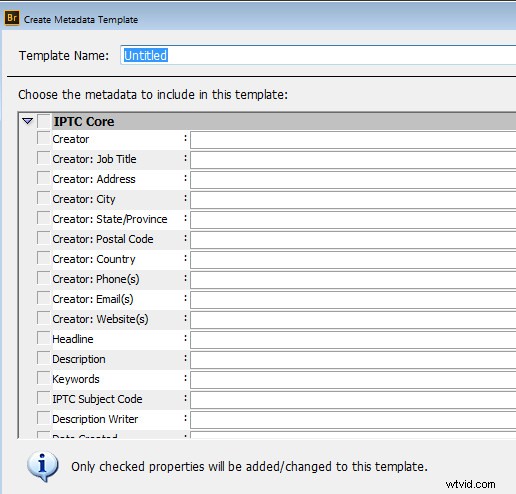Select the IPTC Core header label

pyautogui.click(x=84, y=121)
